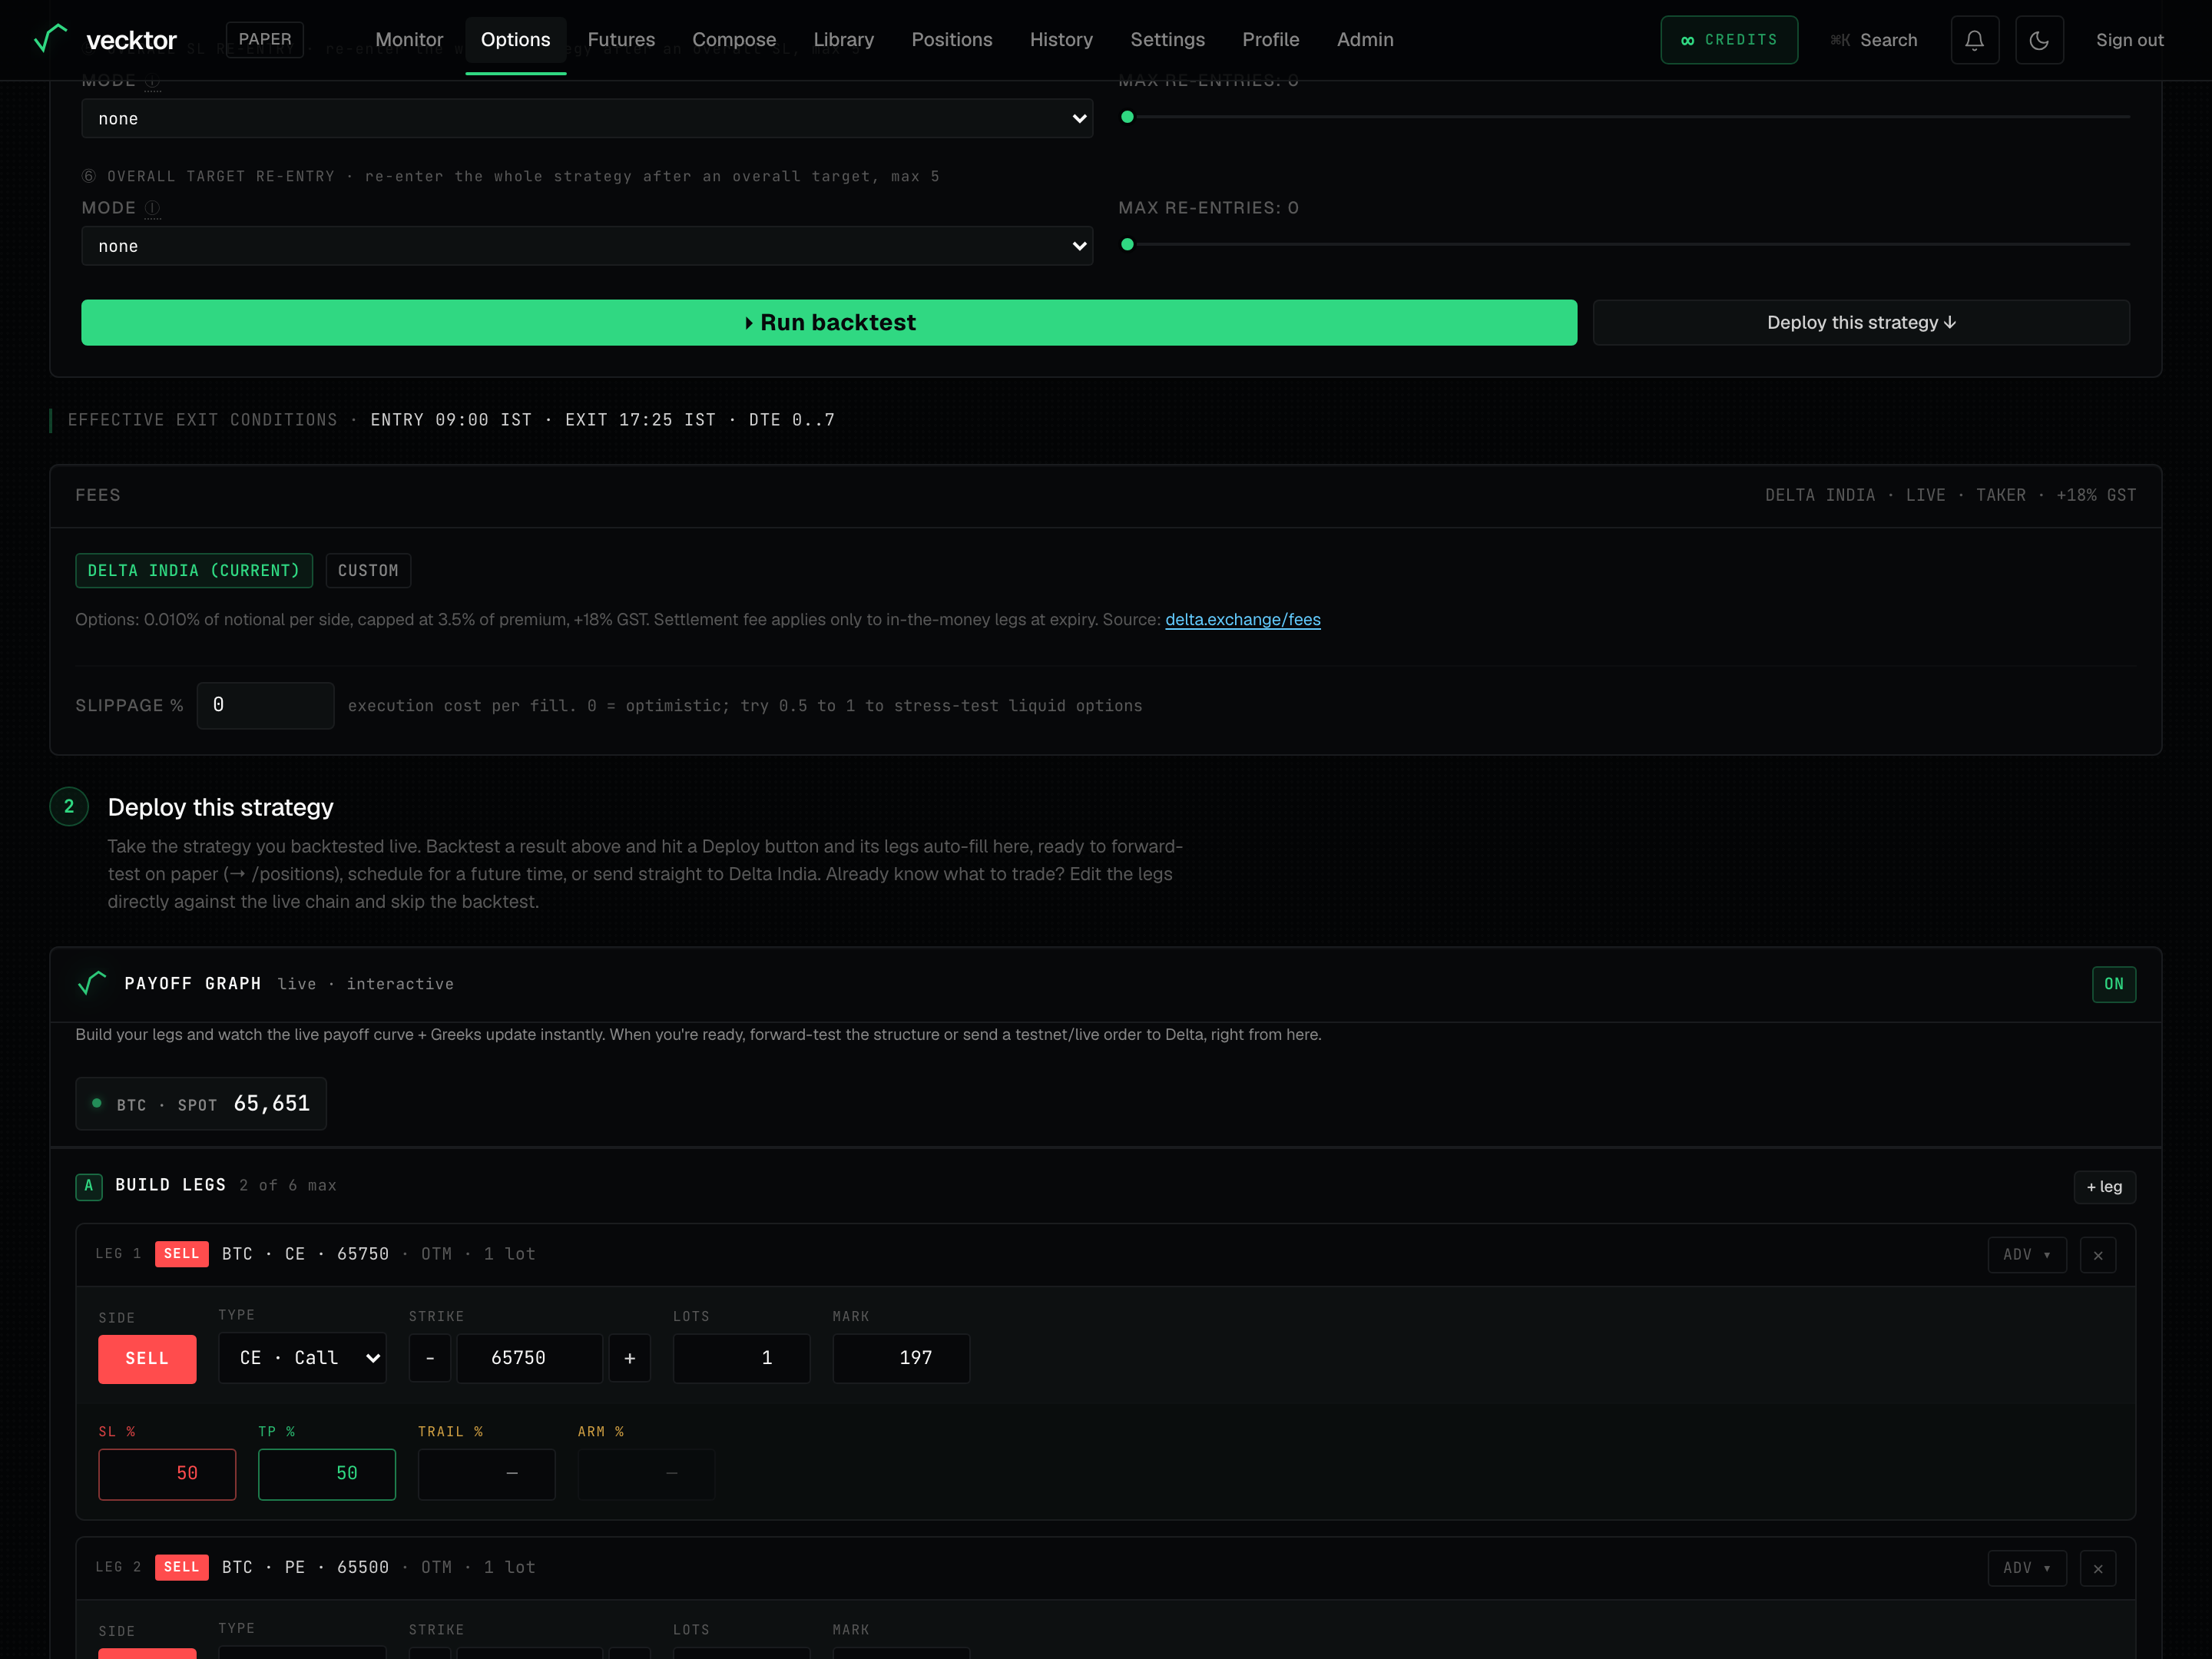Toggle dark mode moon icon
2212x1659 pixels.
(2039, 40)
